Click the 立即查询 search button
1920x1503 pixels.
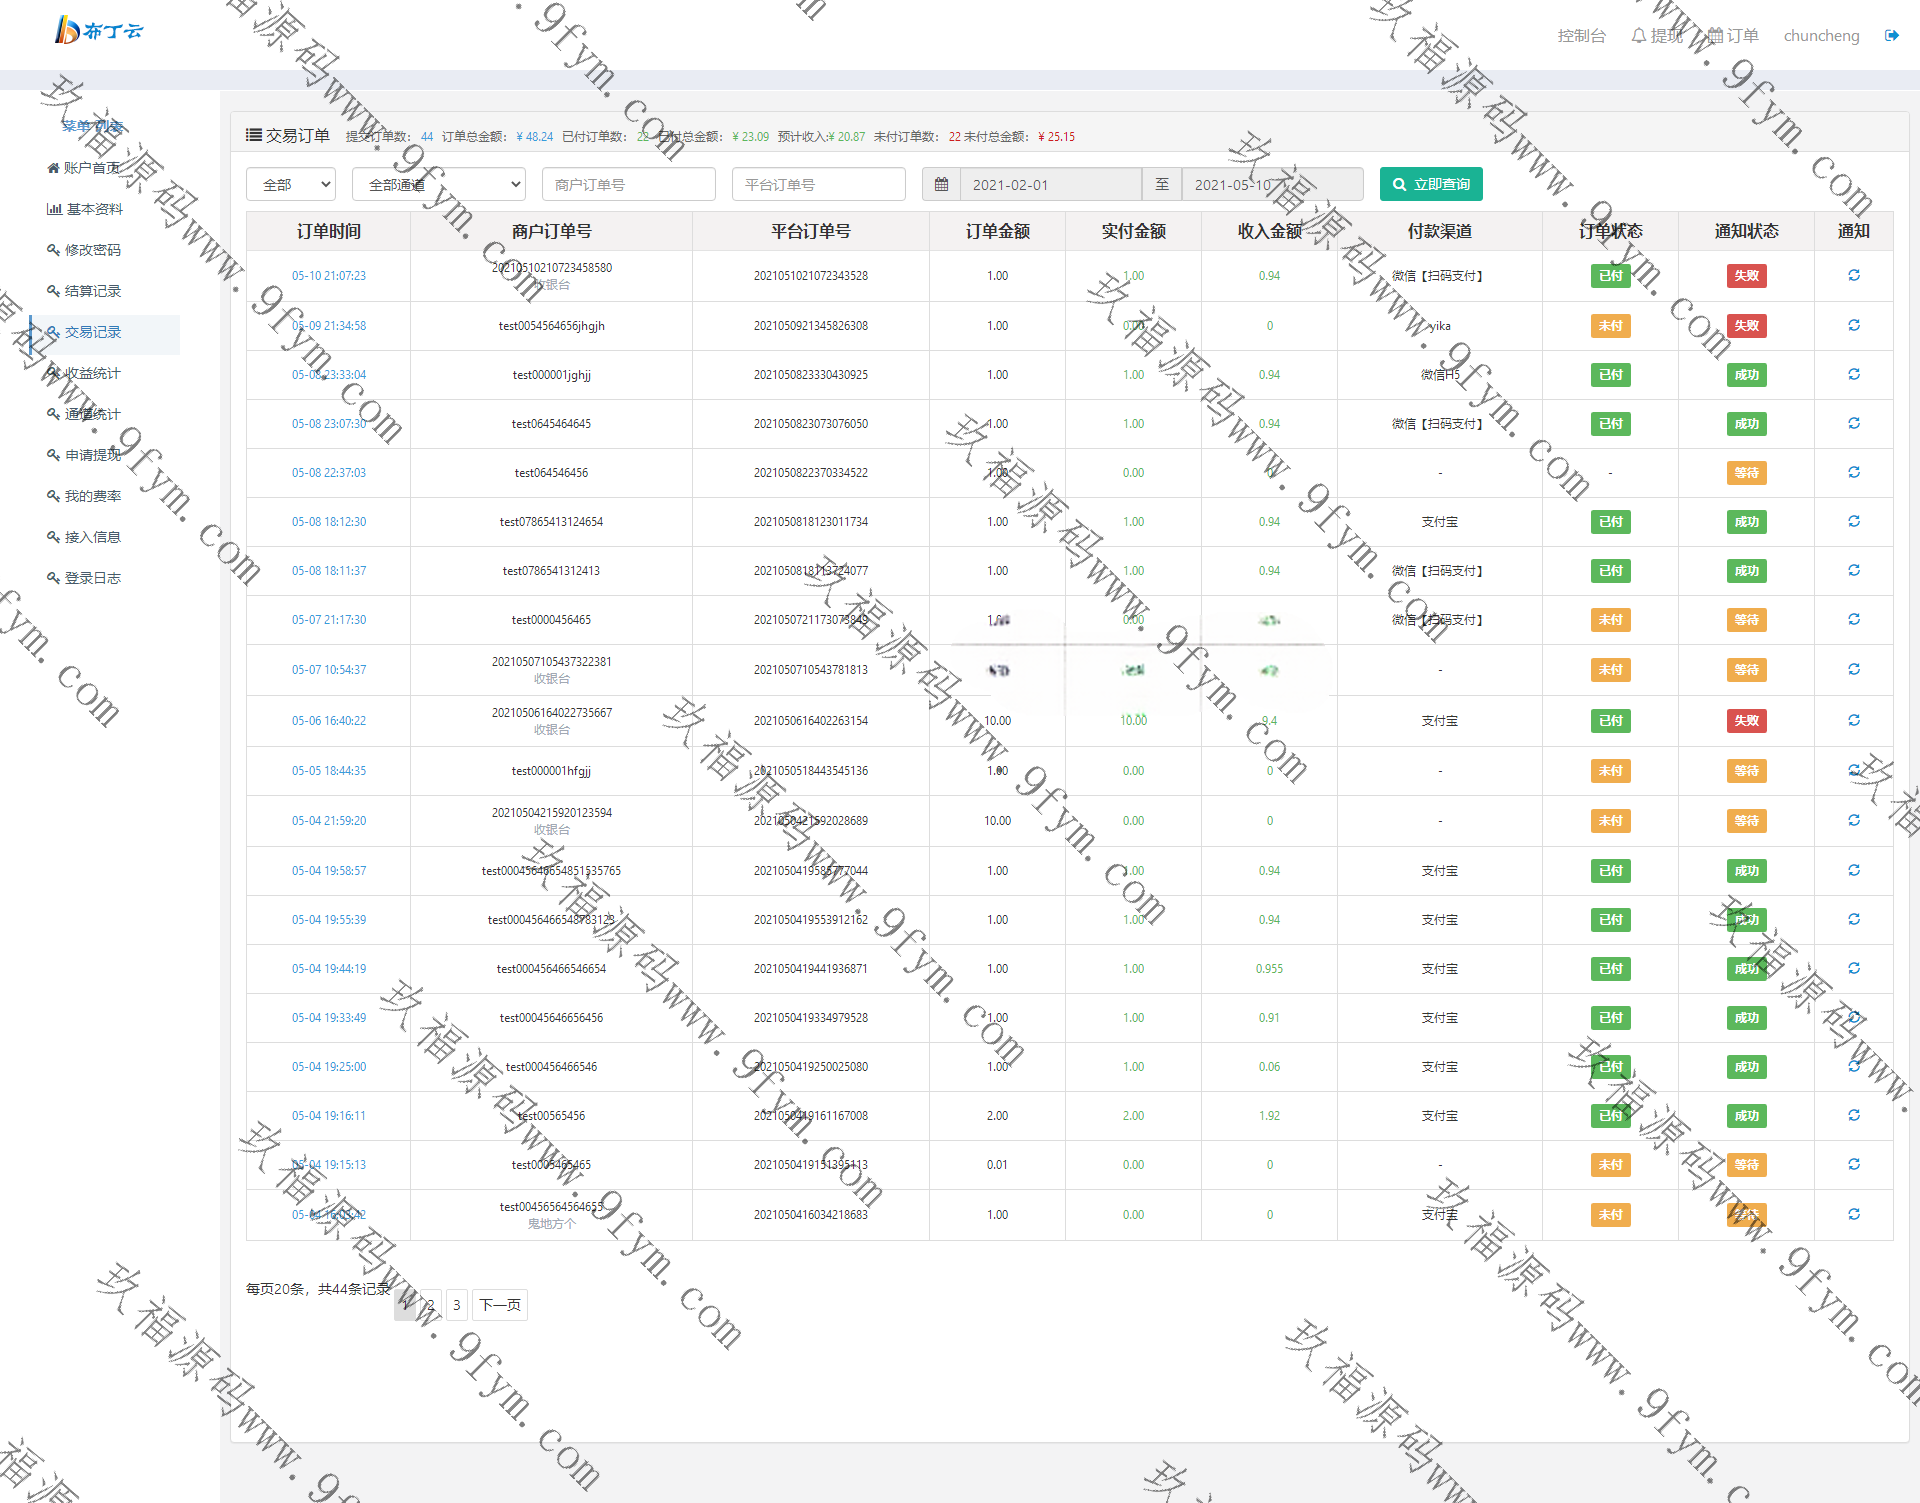[1430, 184]
